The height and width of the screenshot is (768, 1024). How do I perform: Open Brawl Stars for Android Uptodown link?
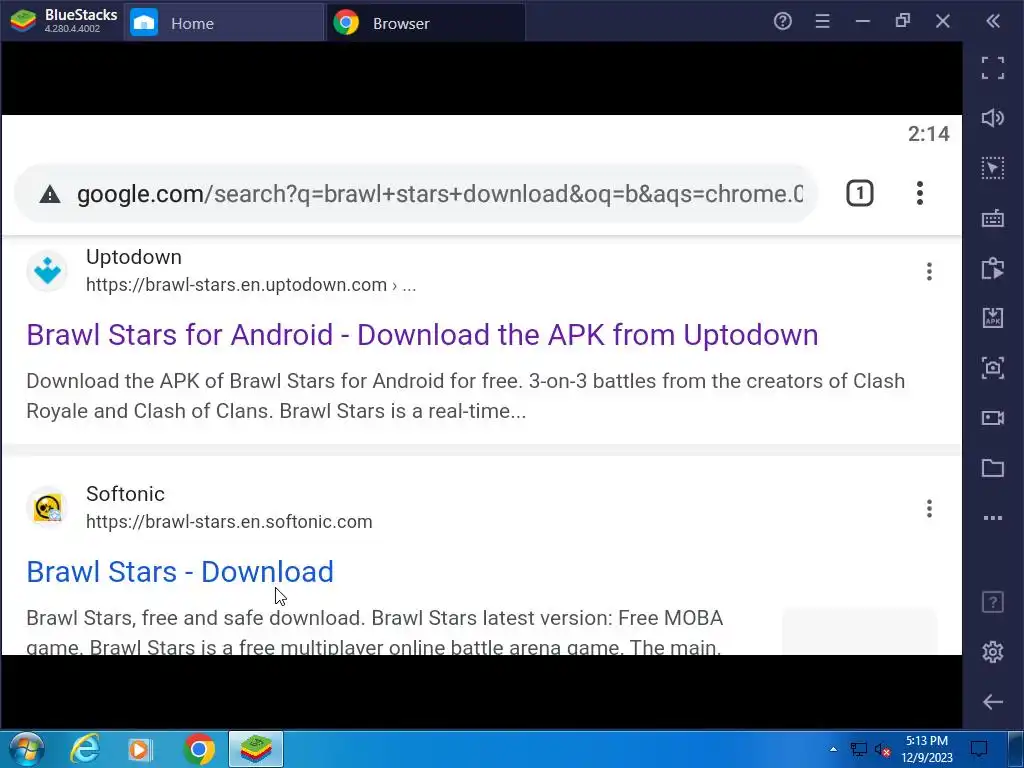pyautogui.click(x=422, y=335)
